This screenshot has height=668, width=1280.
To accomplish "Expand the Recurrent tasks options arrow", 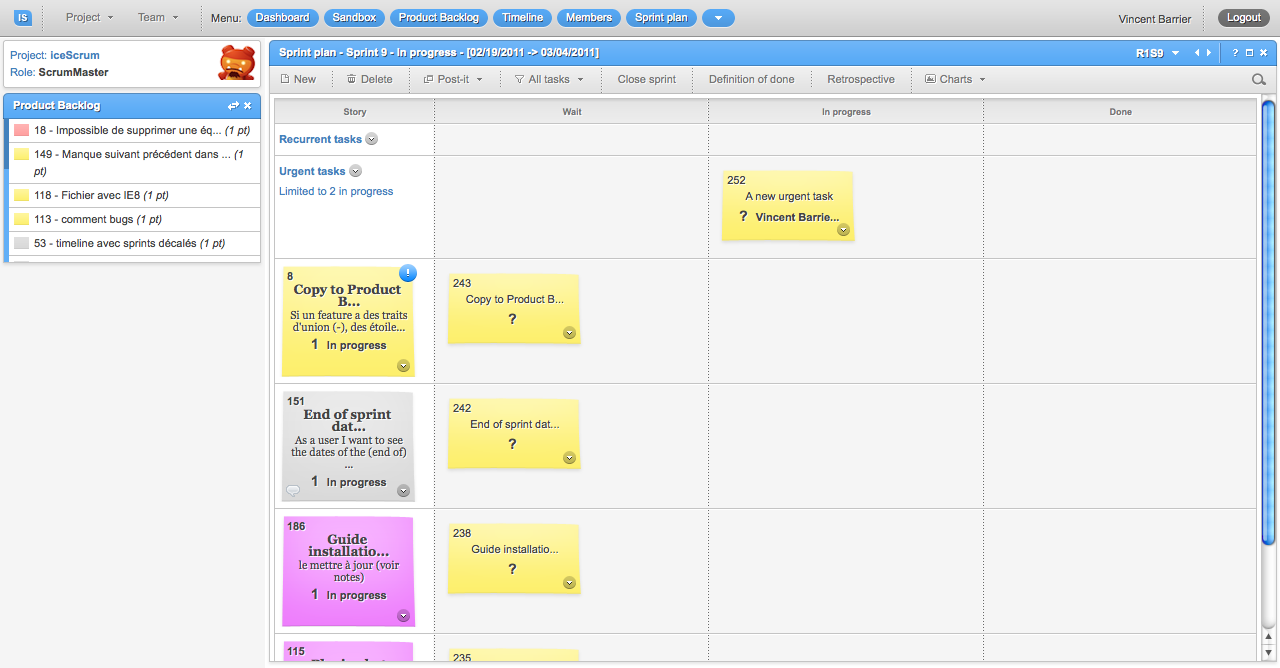I will (x=372, y=139).
